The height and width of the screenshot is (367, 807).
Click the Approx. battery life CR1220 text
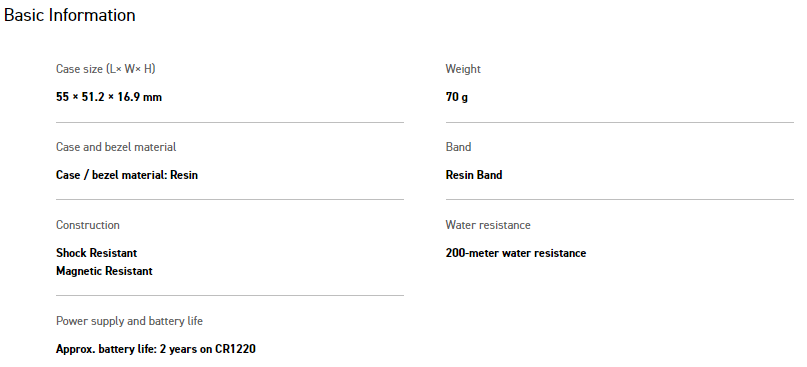(x=155, y=349)
